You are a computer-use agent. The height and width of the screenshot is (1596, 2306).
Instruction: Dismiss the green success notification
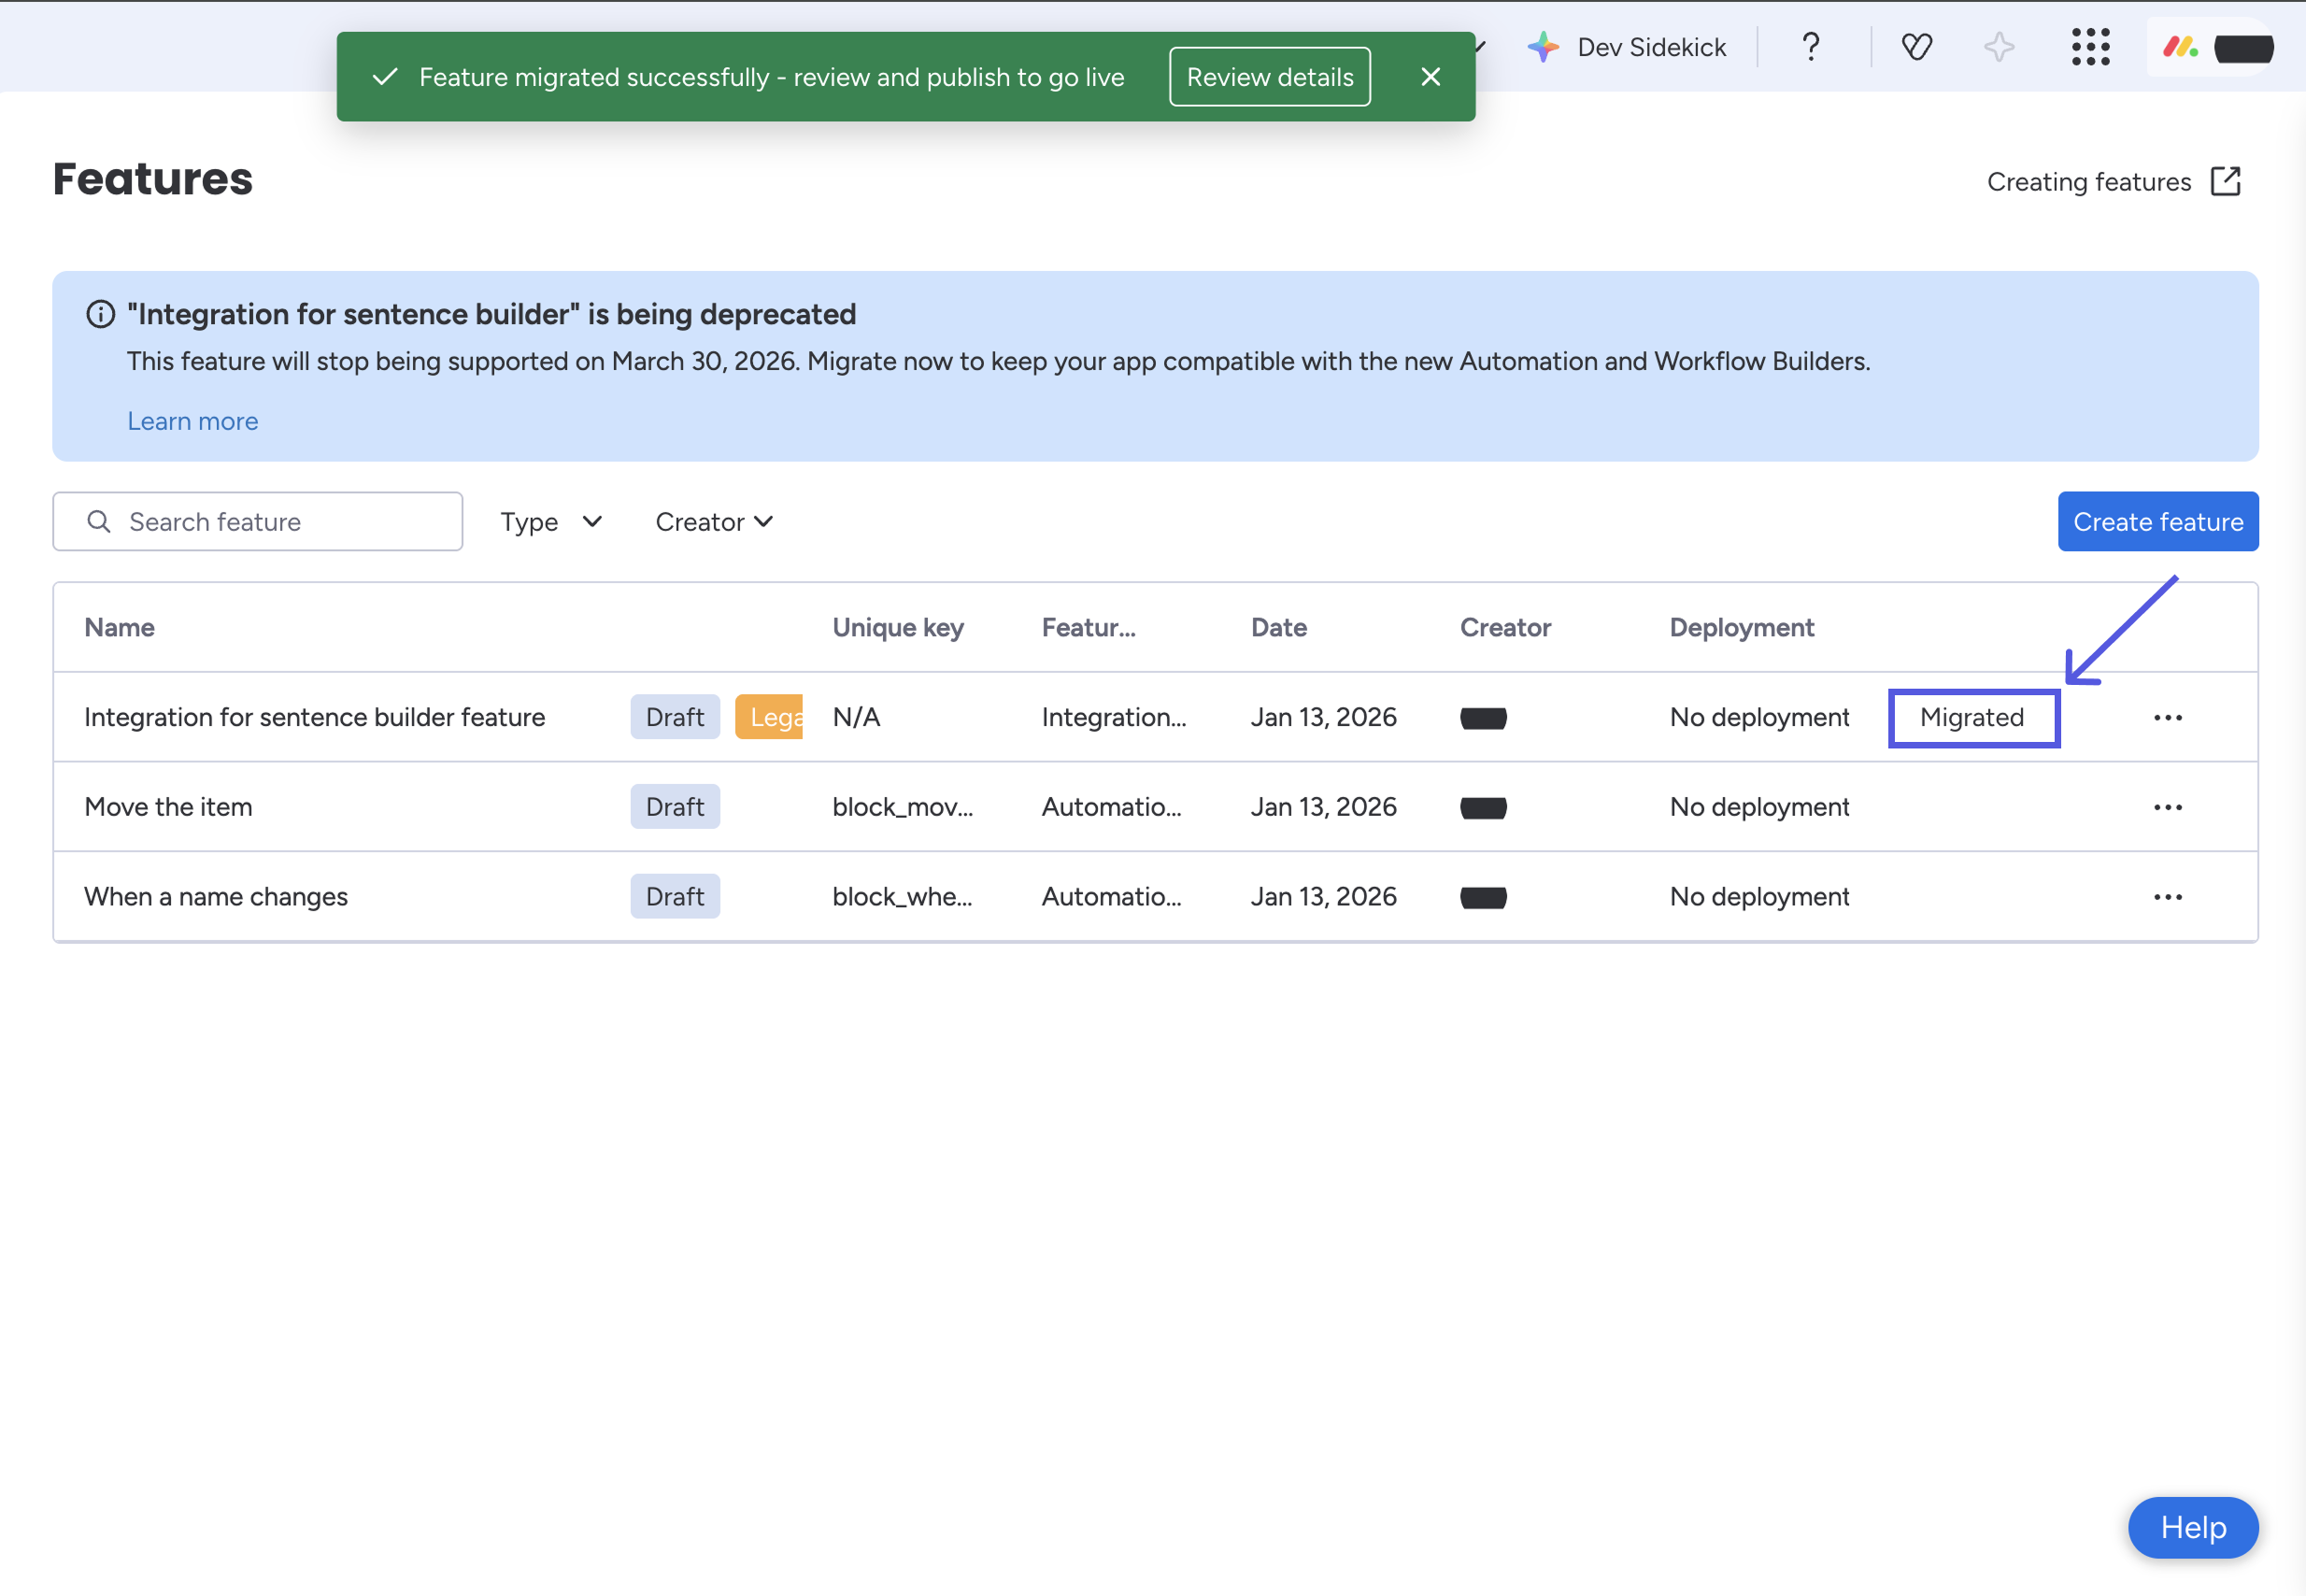[1430, 77]
